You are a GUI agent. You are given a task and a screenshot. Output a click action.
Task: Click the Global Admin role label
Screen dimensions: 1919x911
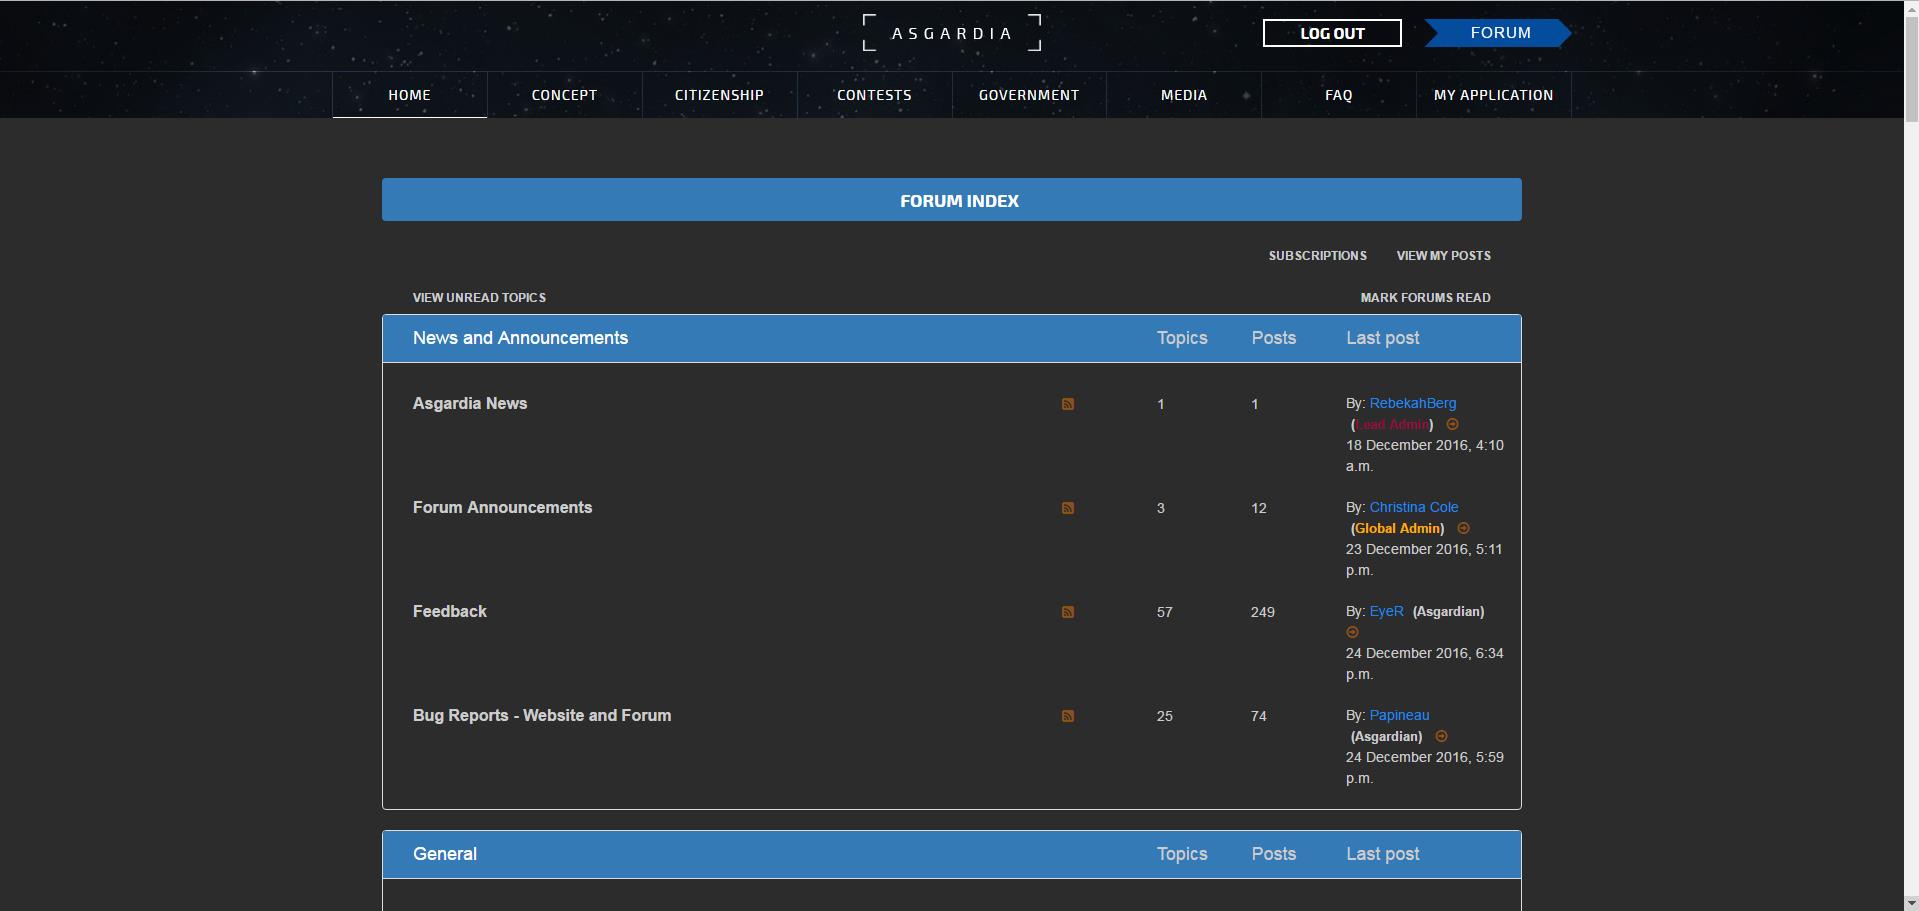coord(1398,528)
